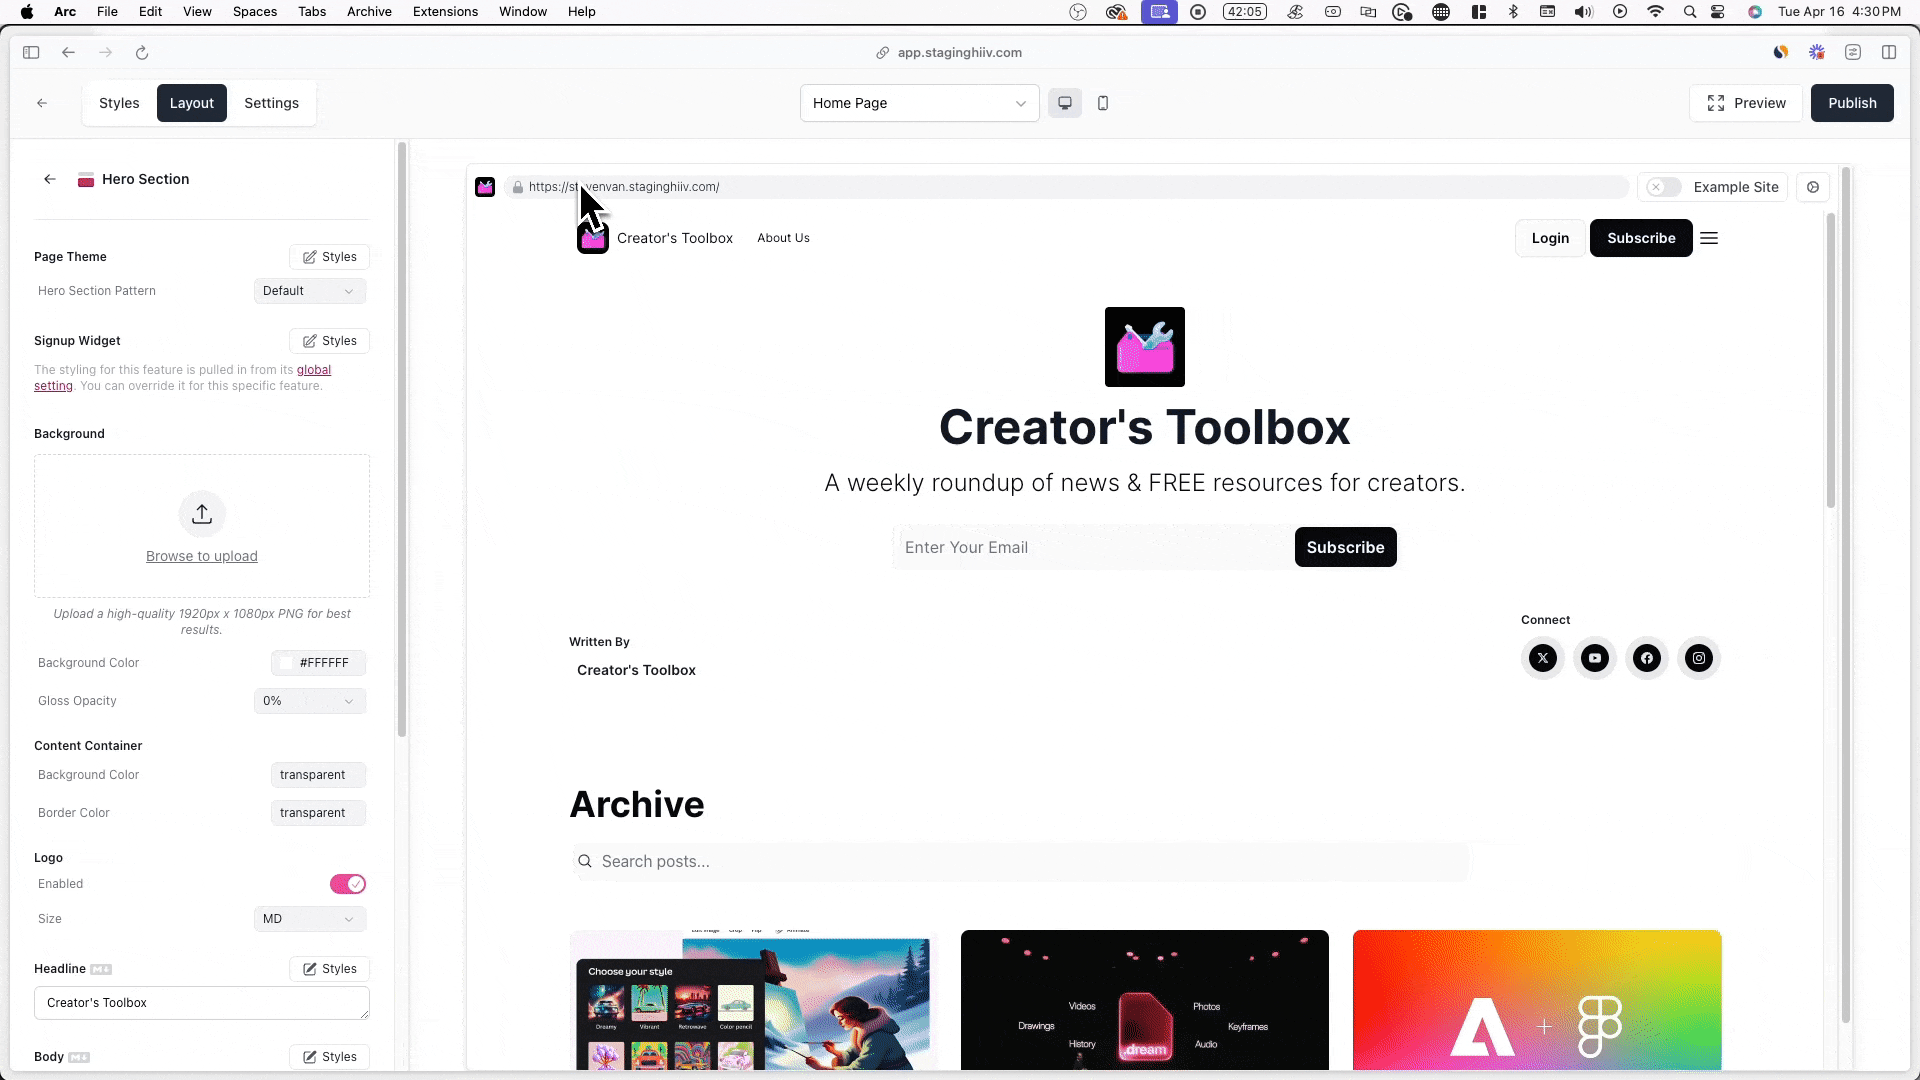Open the hamburger menu in site header

pyautogui.click(x=1709, y=238)
